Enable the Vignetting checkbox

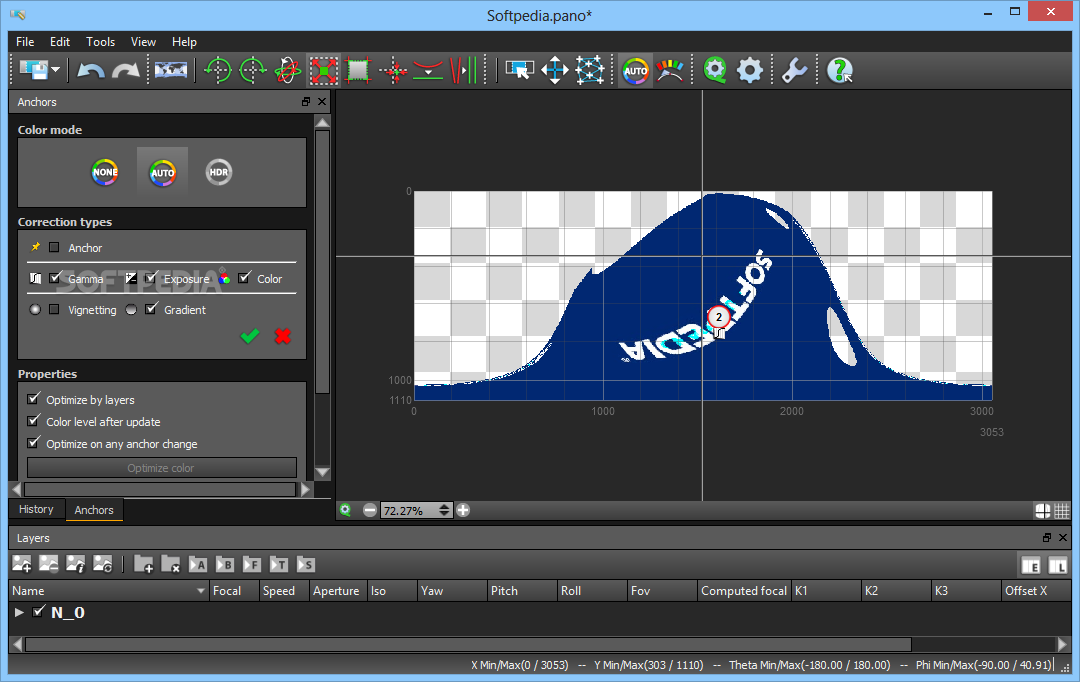[54, 309]
